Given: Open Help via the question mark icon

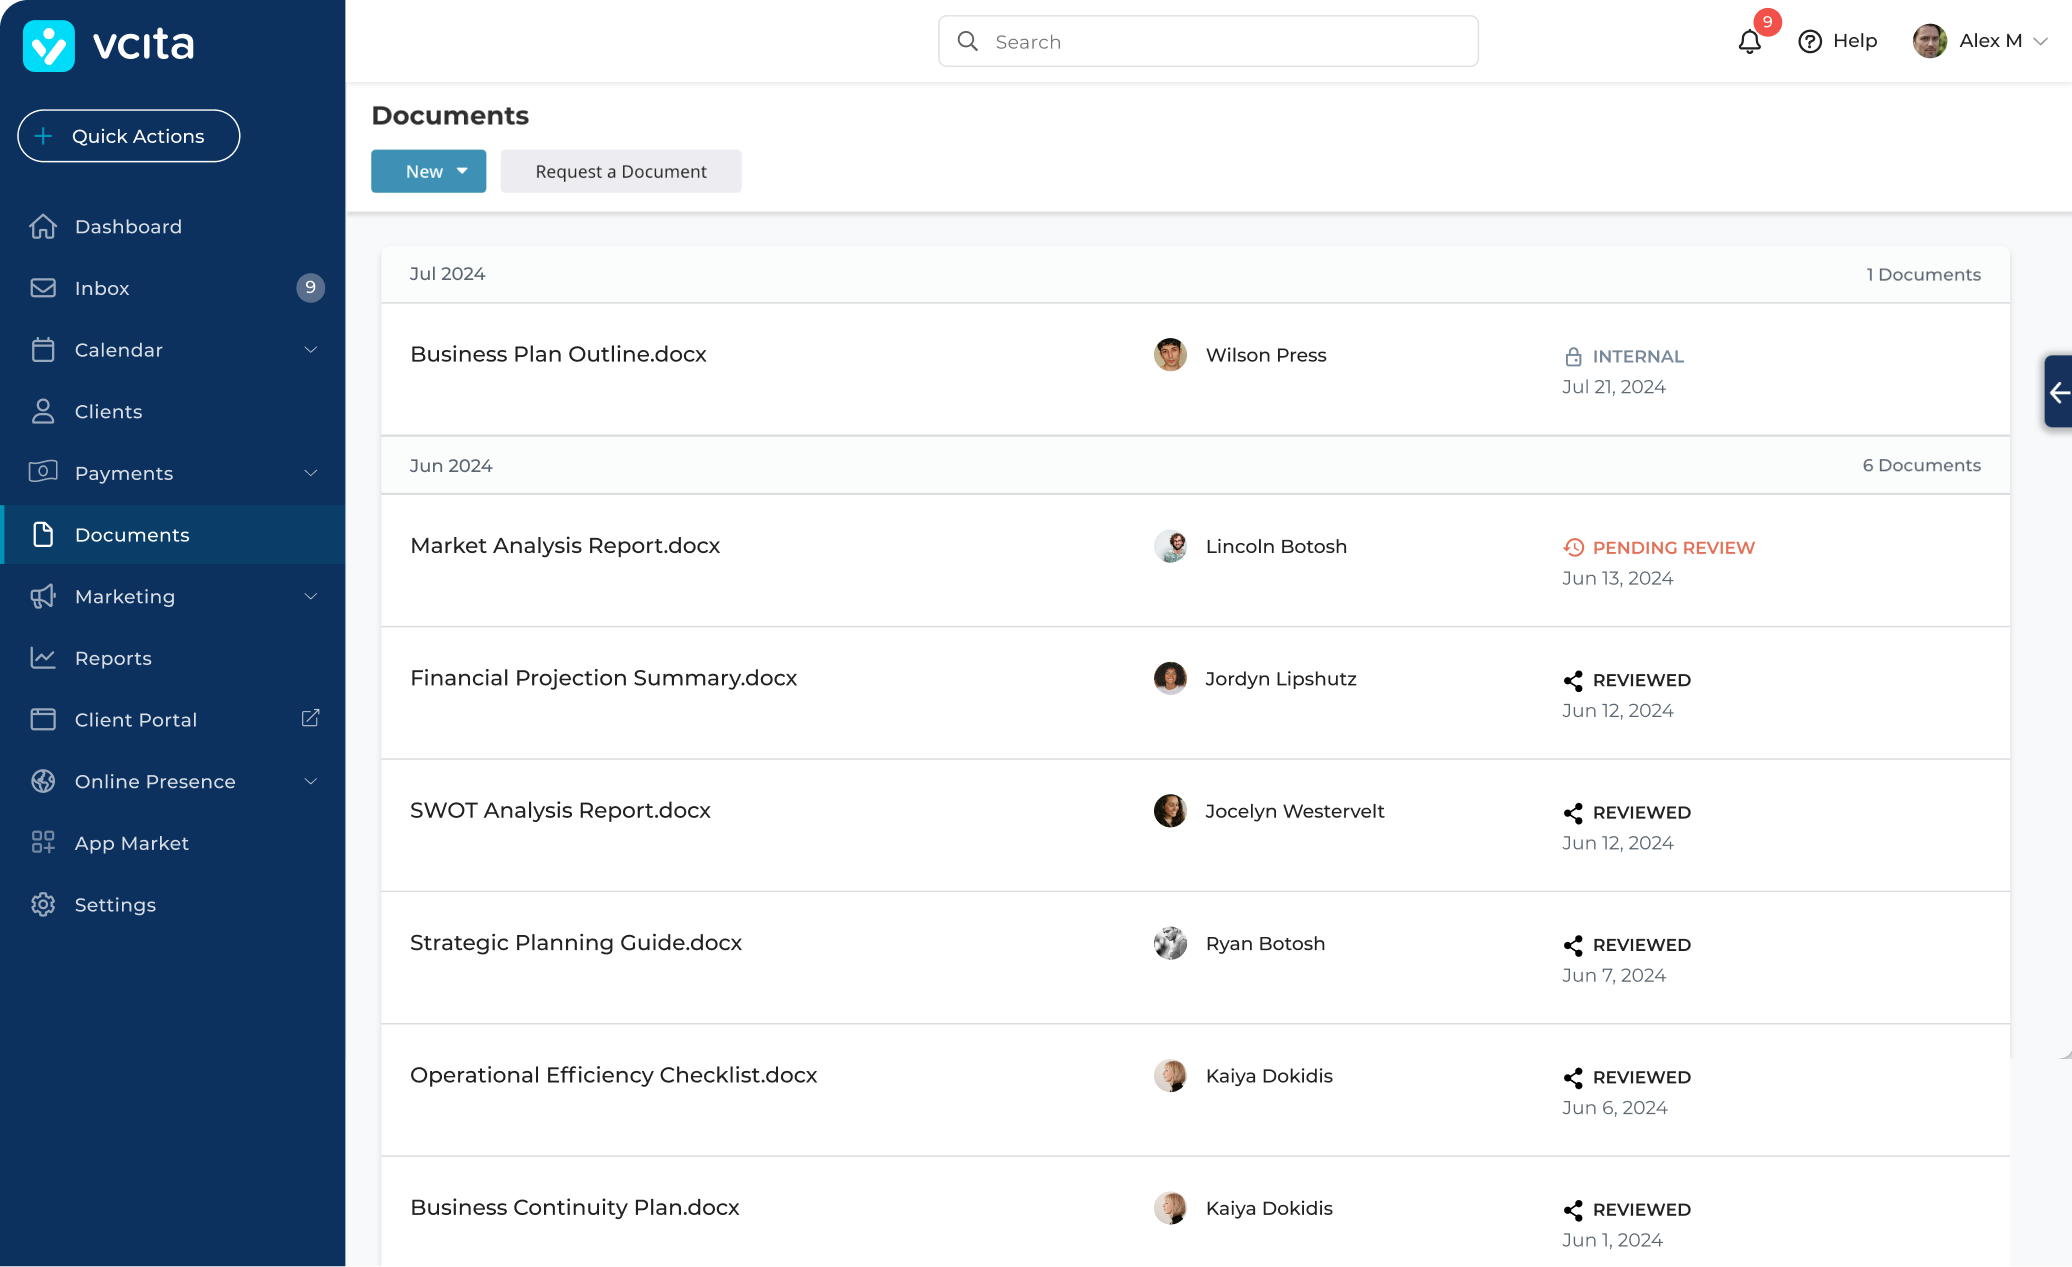Looking at the screenshot, I should [x=1809, y=42].
